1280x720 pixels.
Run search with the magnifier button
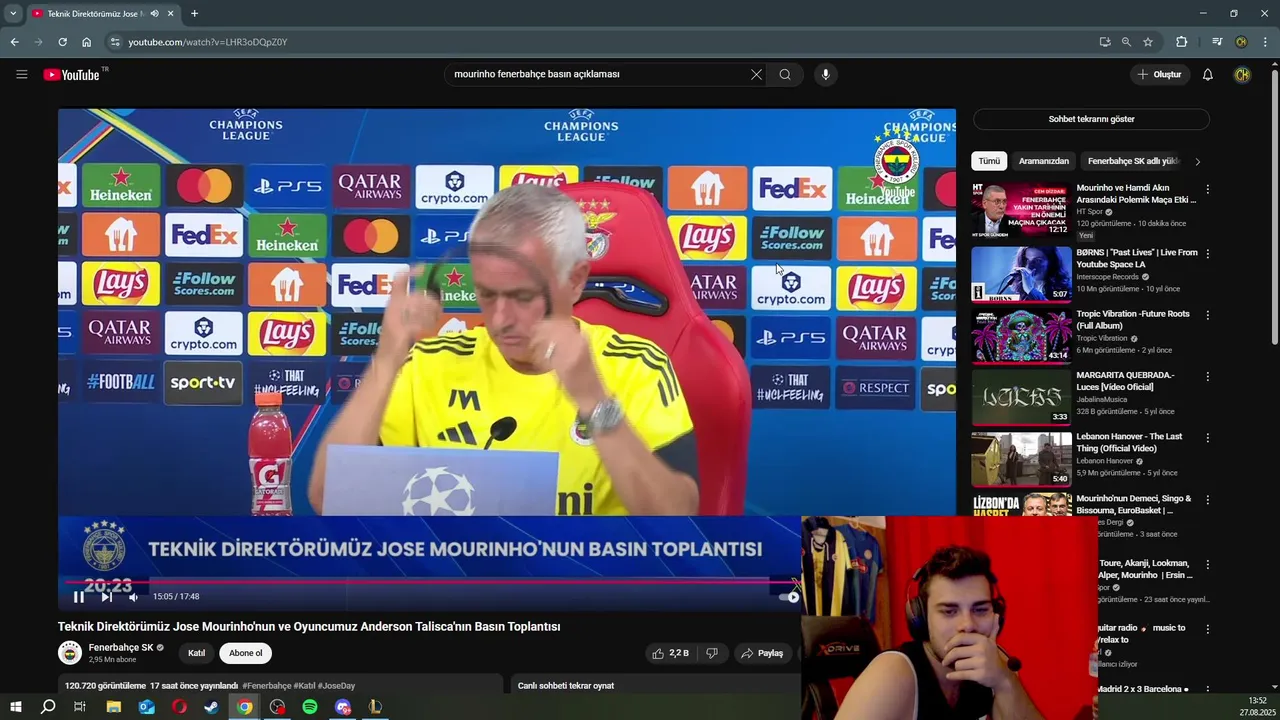pyautogui.click(x=785, y=74)
